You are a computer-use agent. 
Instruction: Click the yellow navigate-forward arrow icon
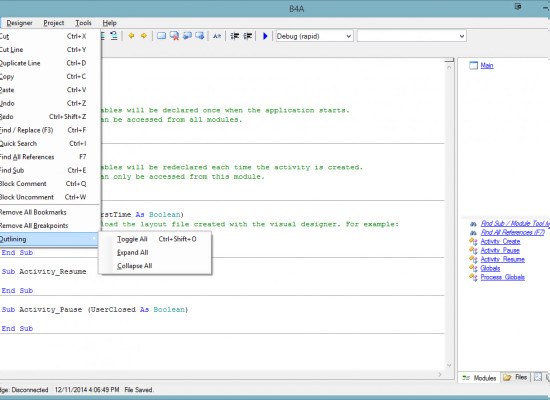coord(144,36)
